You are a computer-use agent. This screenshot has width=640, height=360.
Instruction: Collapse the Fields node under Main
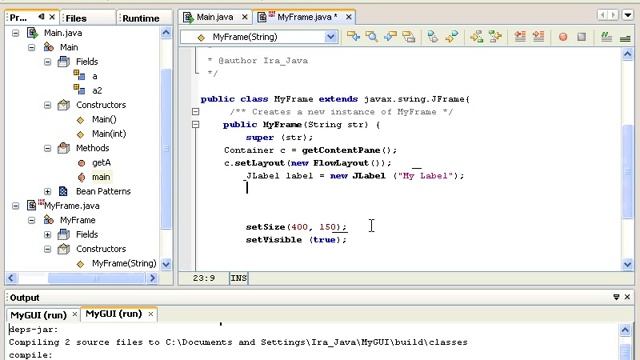pyautogui.click(x=48, y=62)
